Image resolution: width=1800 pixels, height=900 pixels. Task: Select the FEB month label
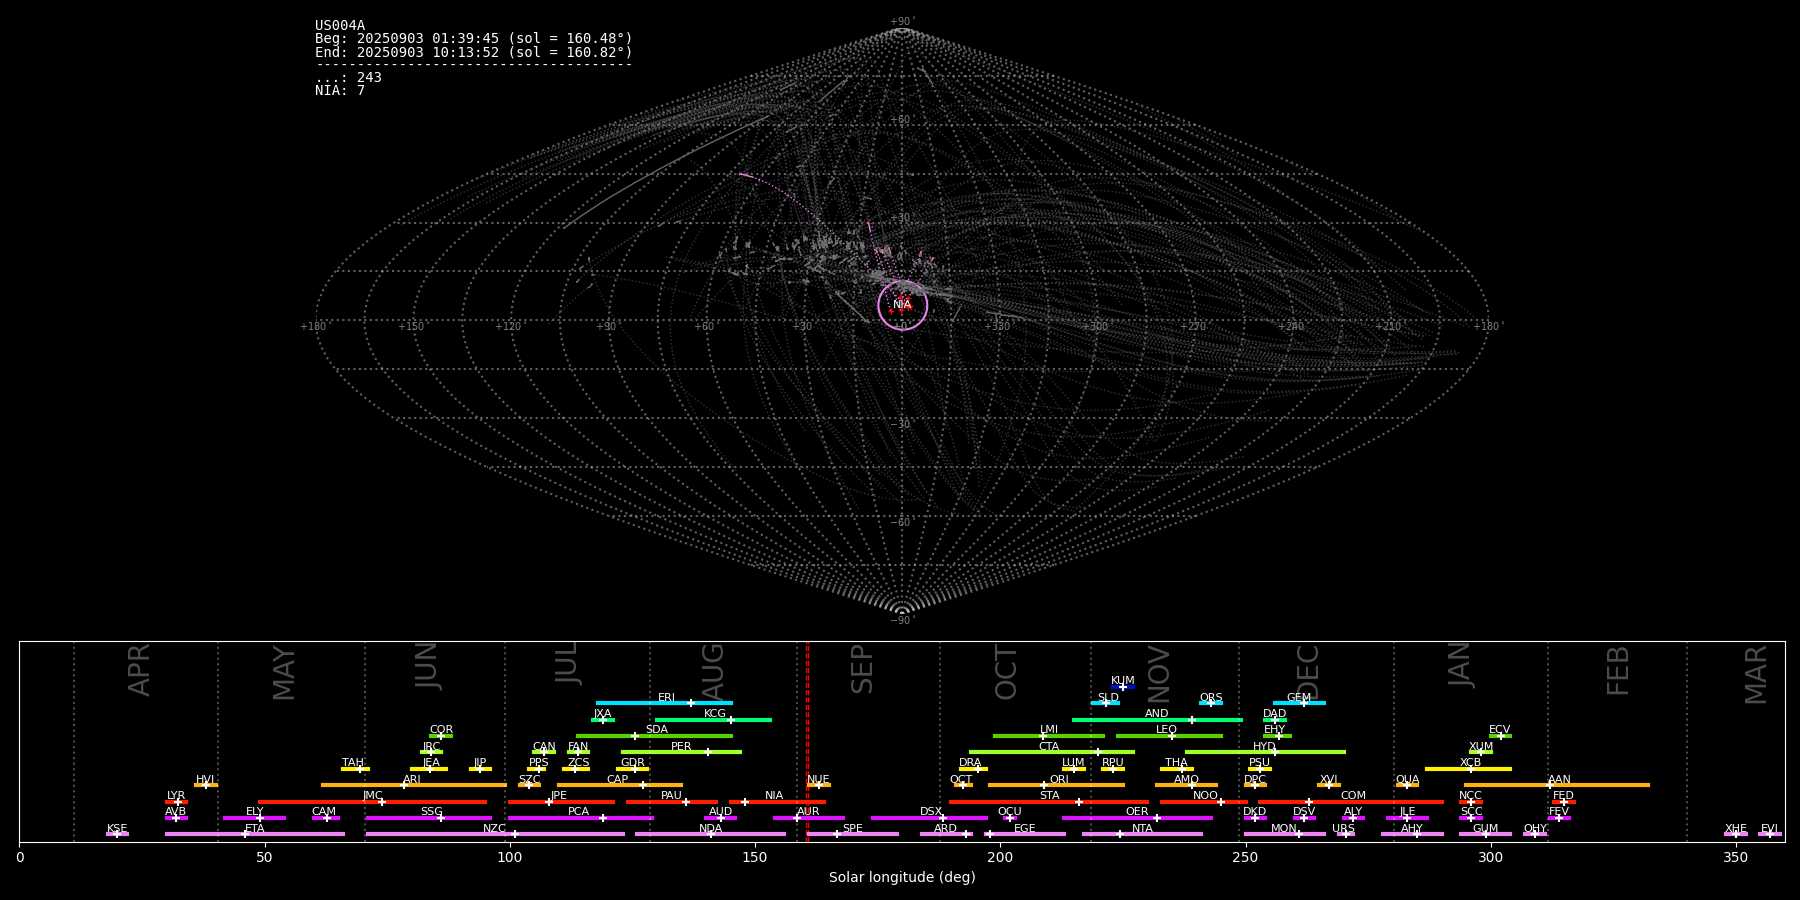1618,670
